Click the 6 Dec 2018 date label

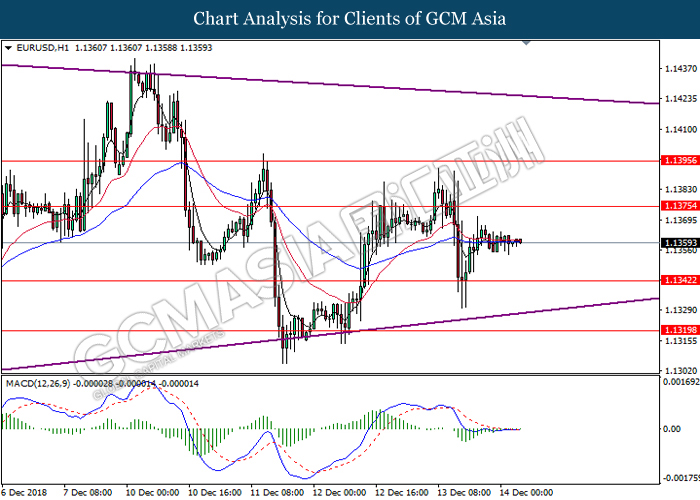point(24,492)
